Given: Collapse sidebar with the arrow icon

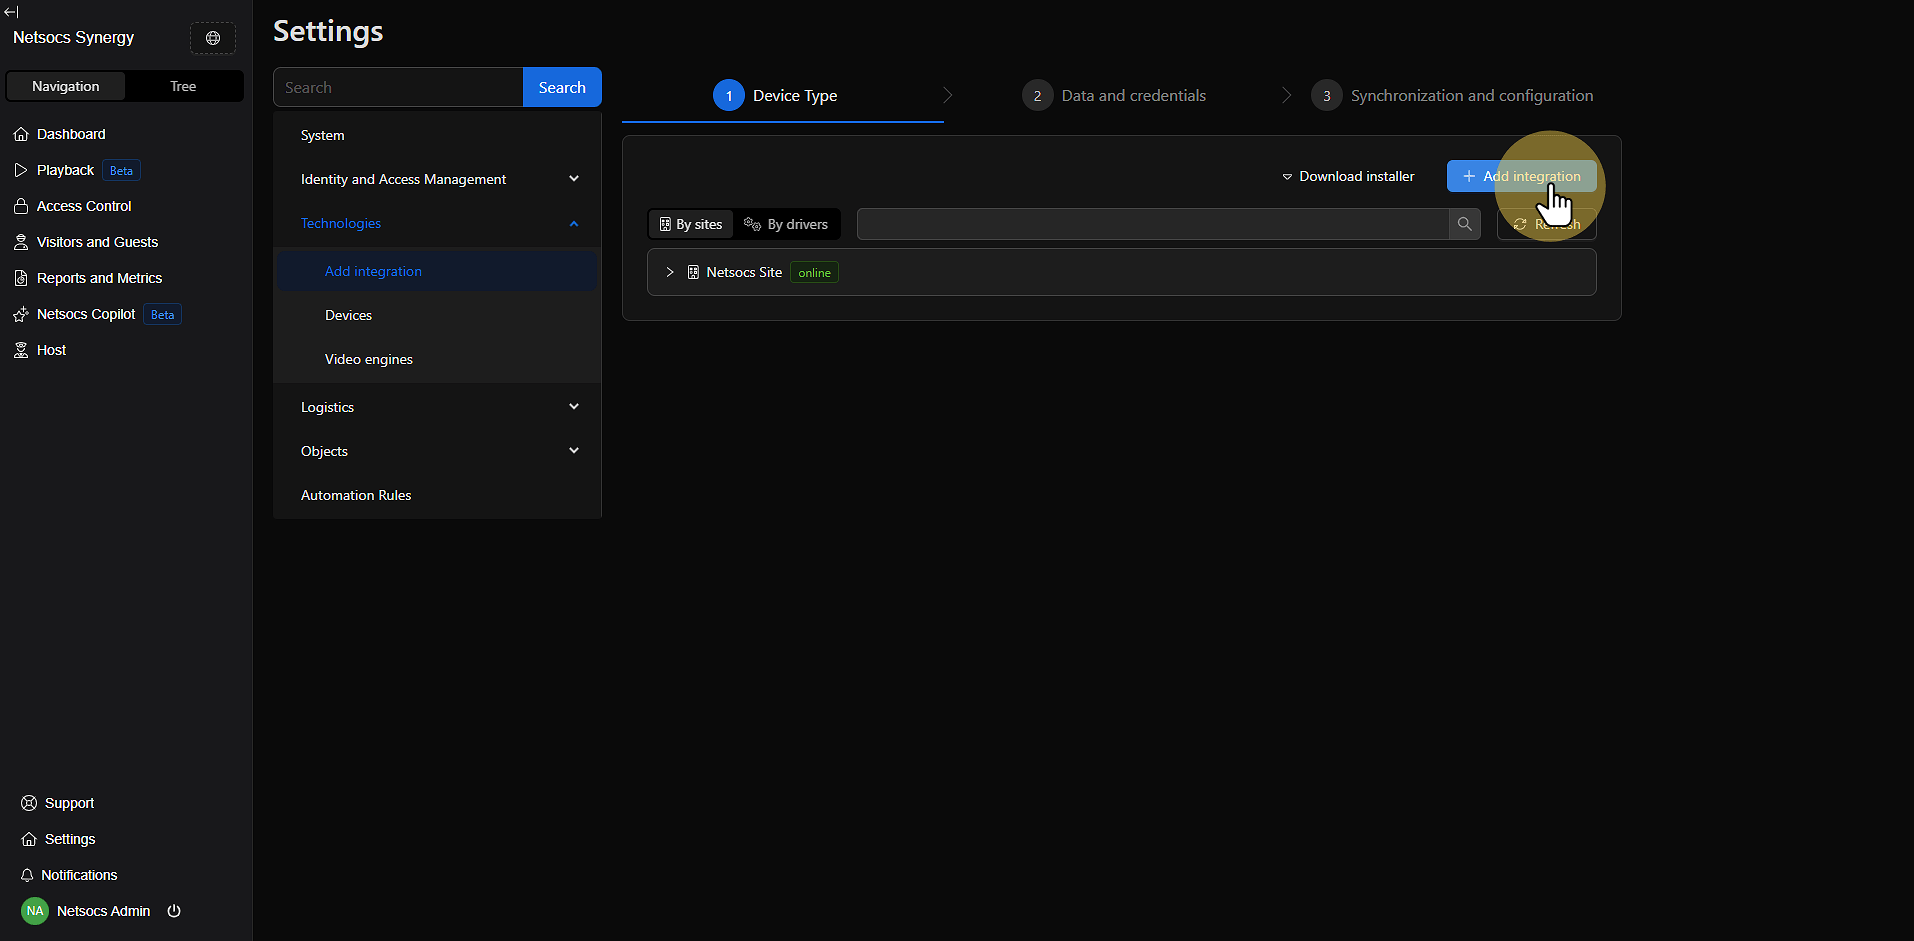Looking at the screenshot, I should coord(11,12).
